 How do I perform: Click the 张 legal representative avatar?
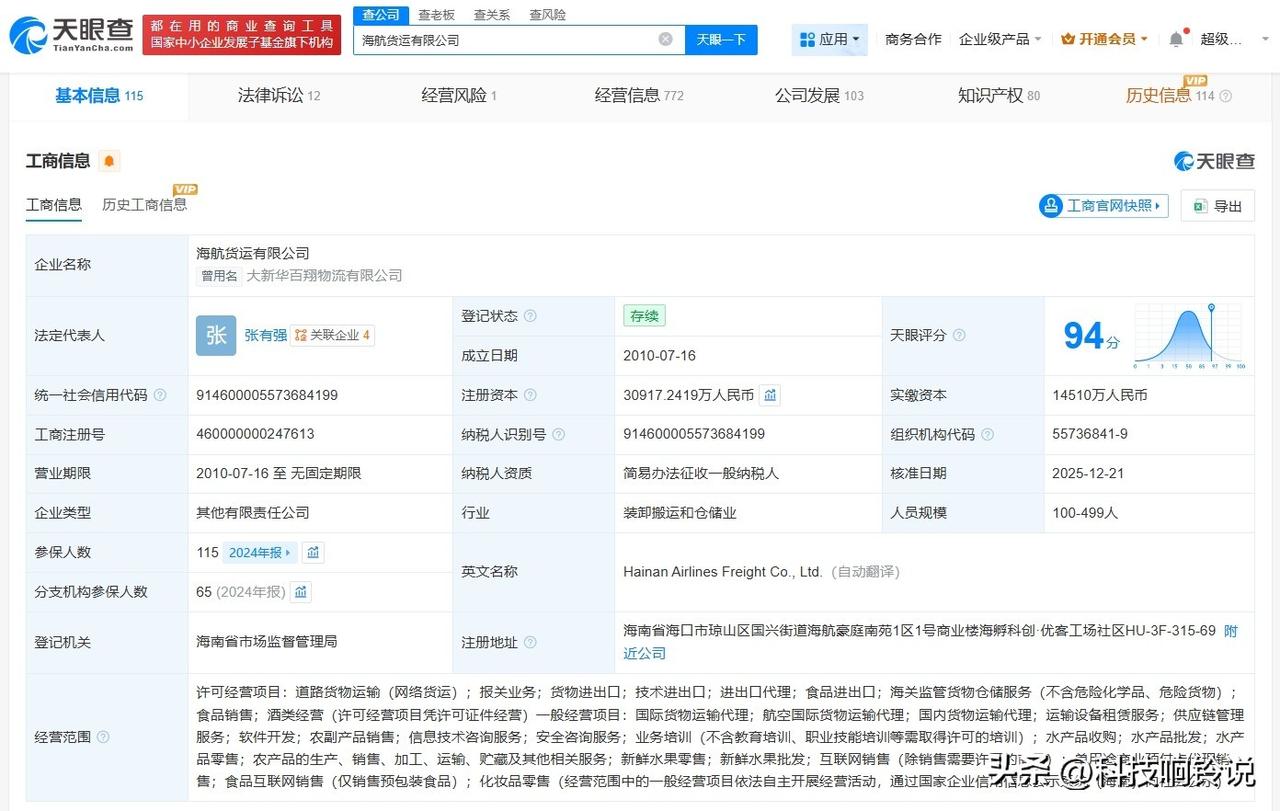216,336
